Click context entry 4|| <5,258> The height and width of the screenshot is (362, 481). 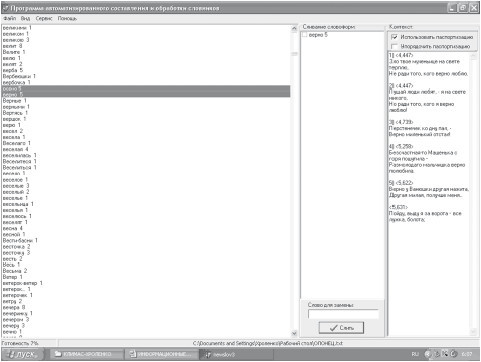[401, 146]
